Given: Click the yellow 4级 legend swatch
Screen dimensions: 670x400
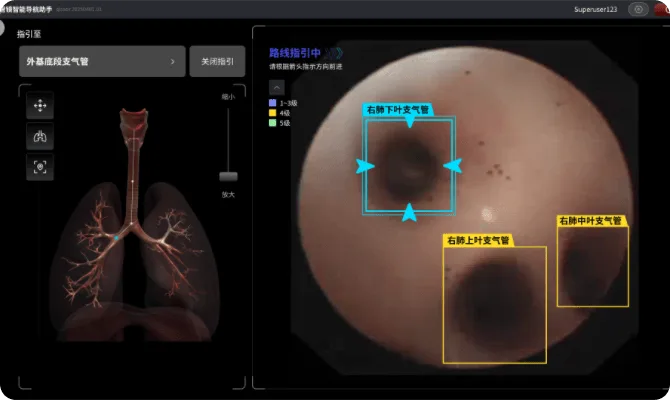Looking at the screenshot, I should (273, 113).
